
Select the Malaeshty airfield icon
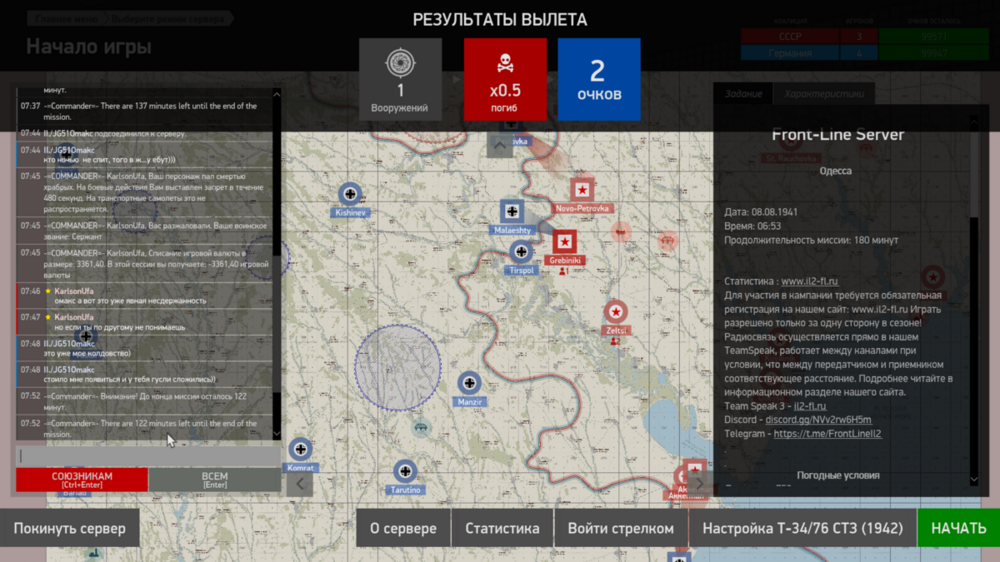click(511, 211)
